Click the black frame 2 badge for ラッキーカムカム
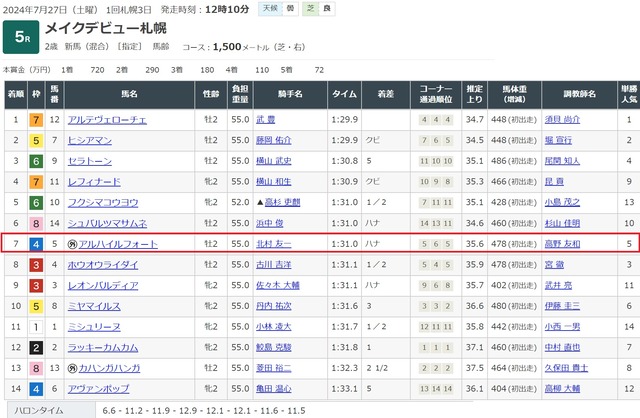640x418 pixels. point(36,348)
